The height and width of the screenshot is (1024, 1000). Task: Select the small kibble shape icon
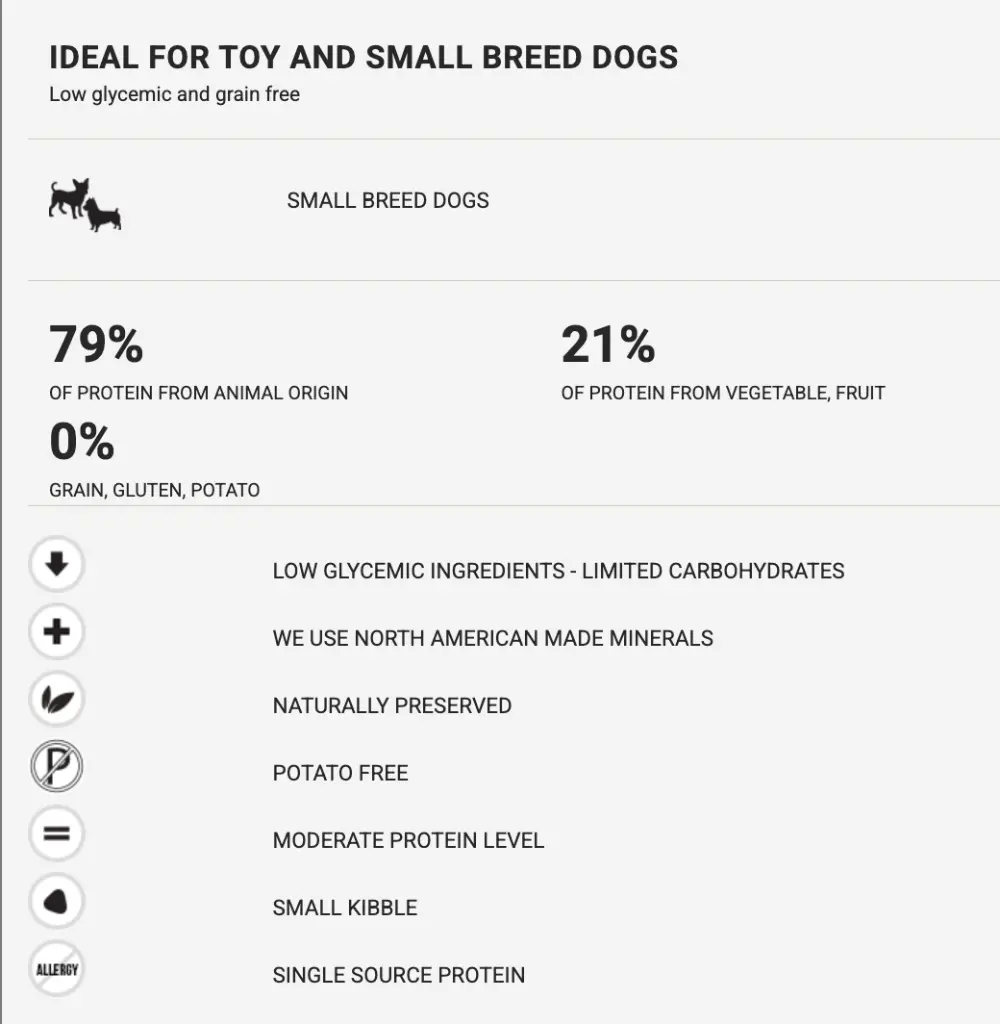pyautogui.click(x=57, y=901)
